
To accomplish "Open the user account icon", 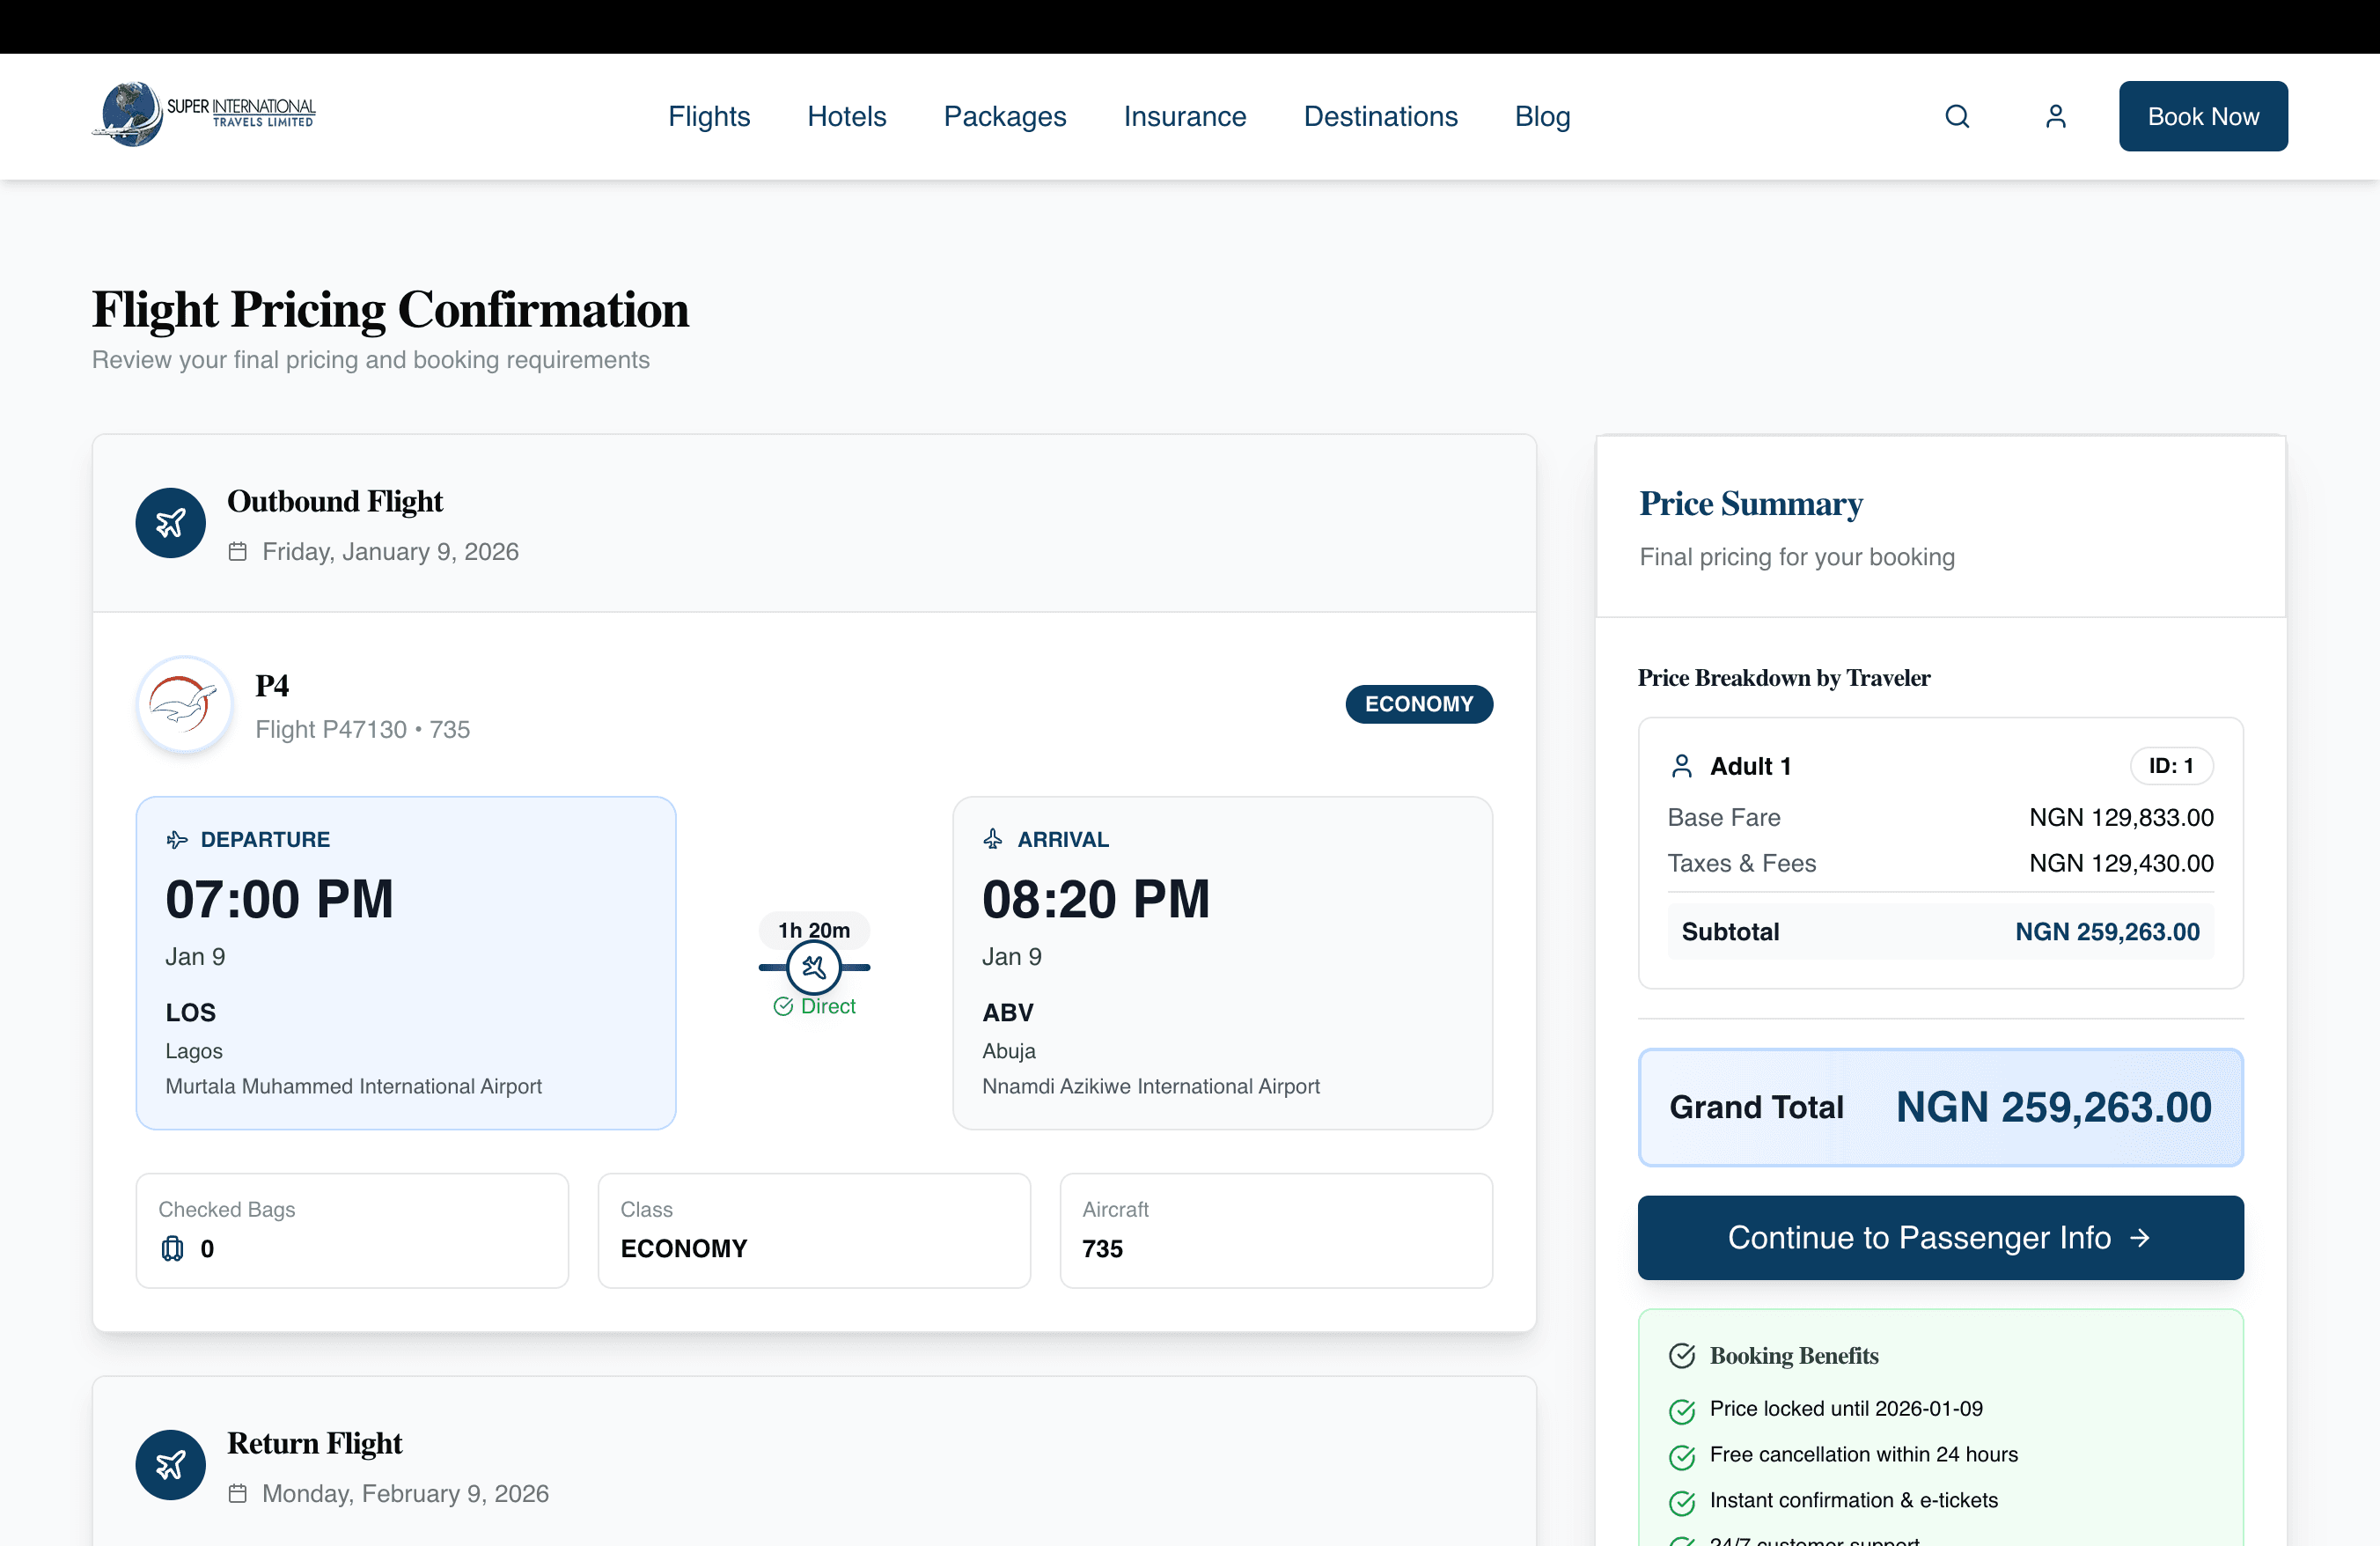I will click(x=2055, y=117).
